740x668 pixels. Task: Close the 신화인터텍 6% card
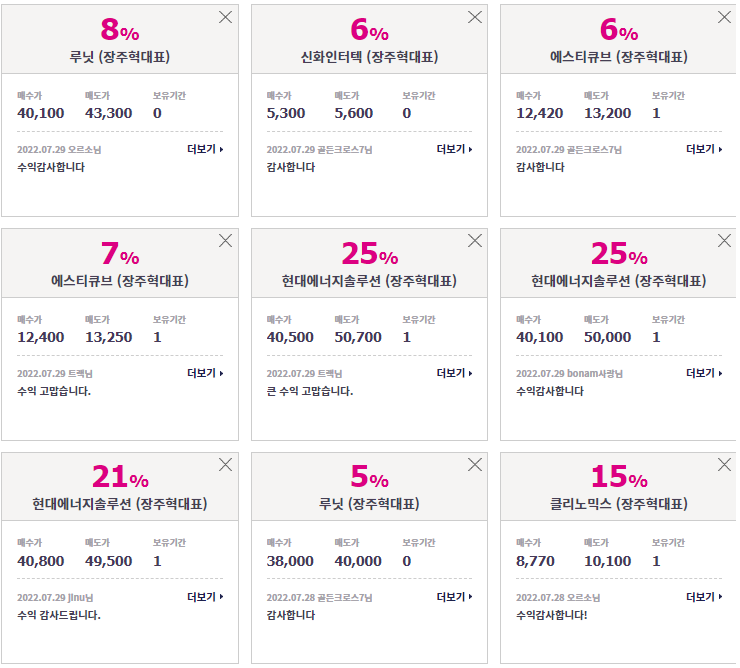474,17
